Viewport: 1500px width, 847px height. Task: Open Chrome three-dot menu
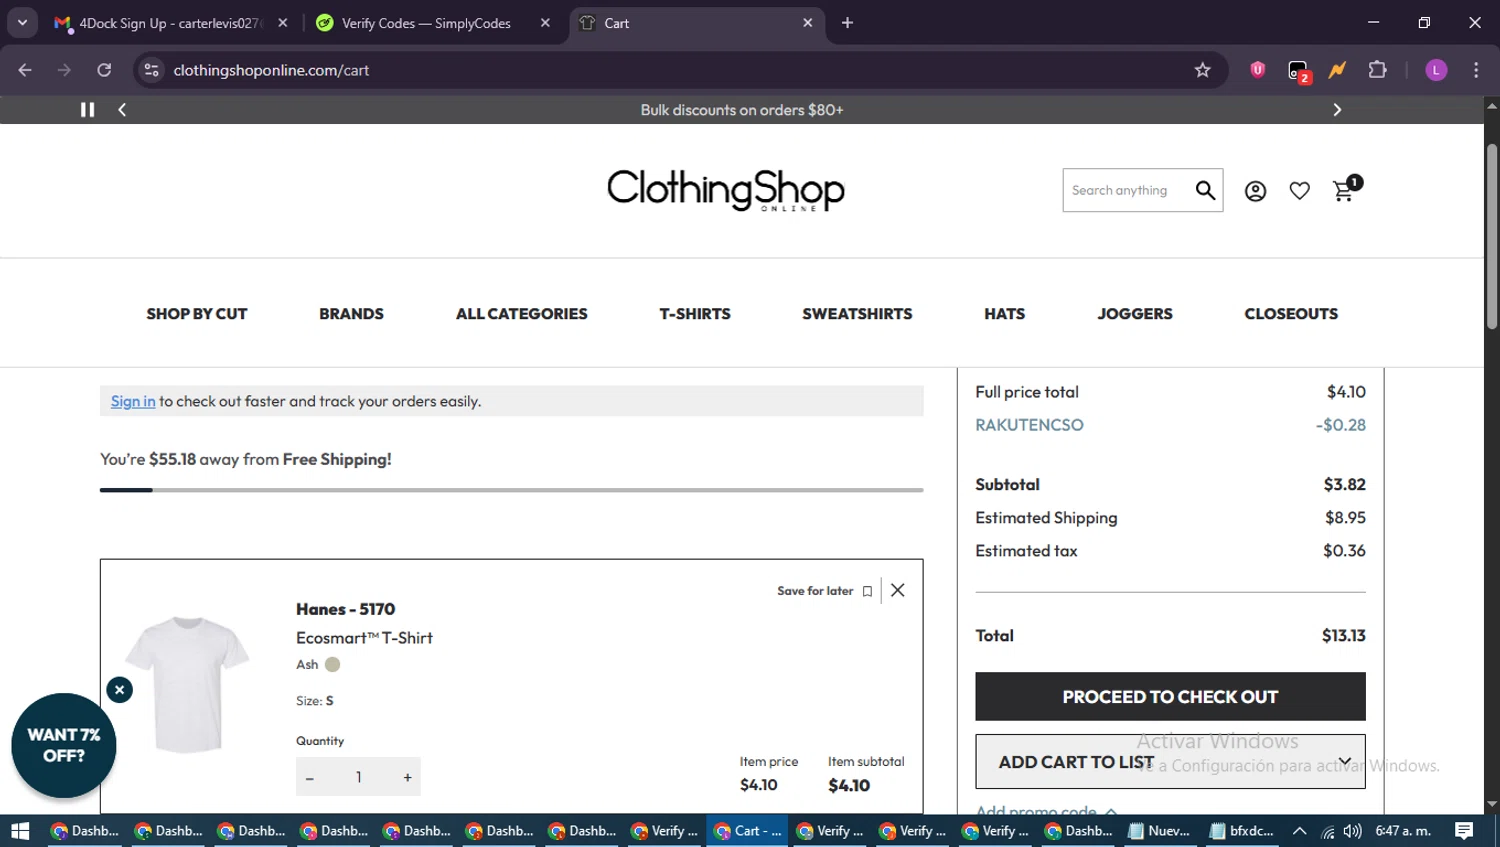pos(1476,70)
